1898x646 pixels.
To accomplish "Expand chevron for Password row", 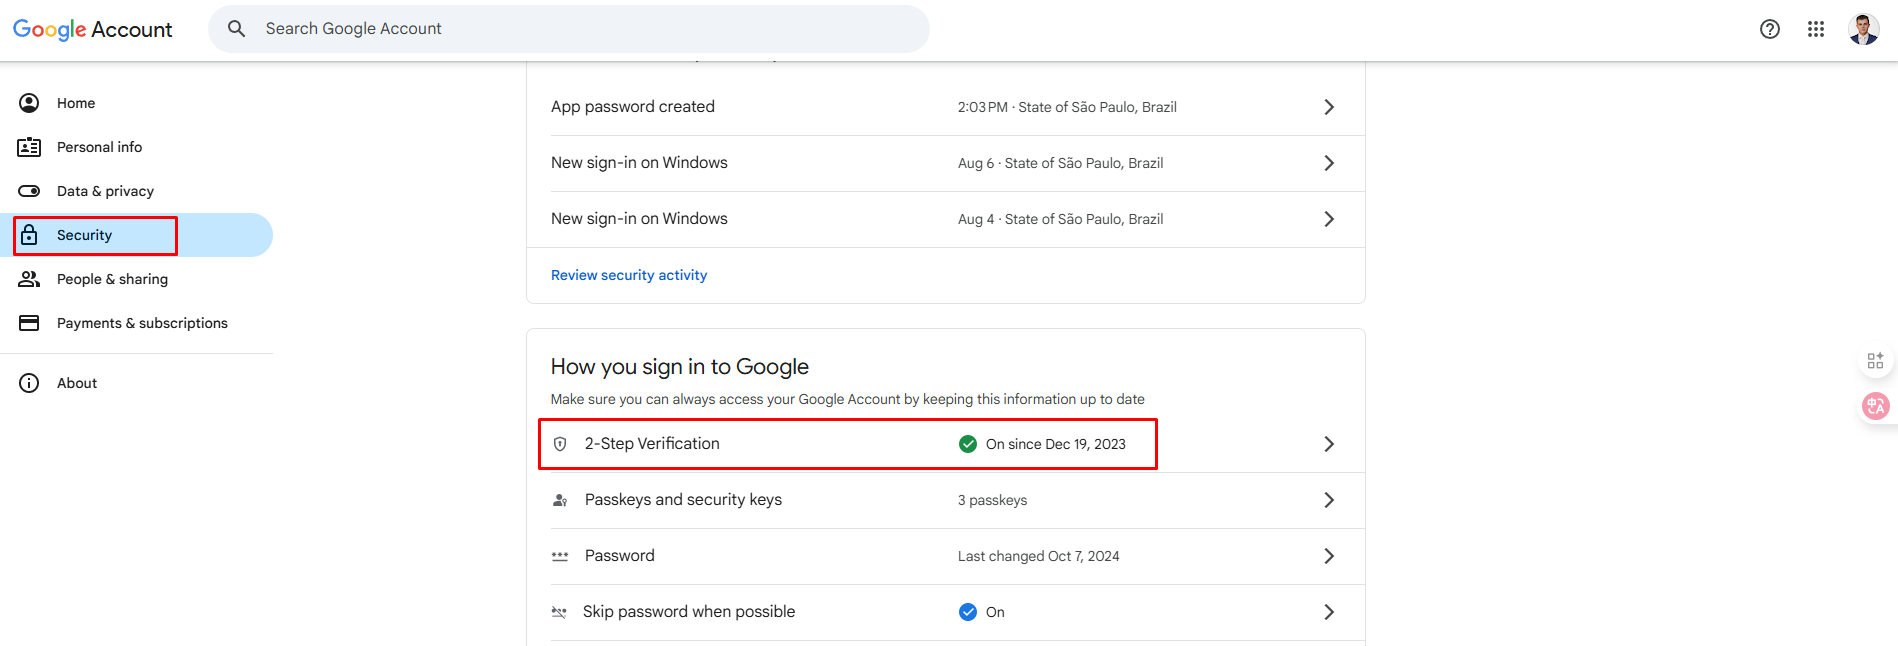I will (x=1329, y=556).
